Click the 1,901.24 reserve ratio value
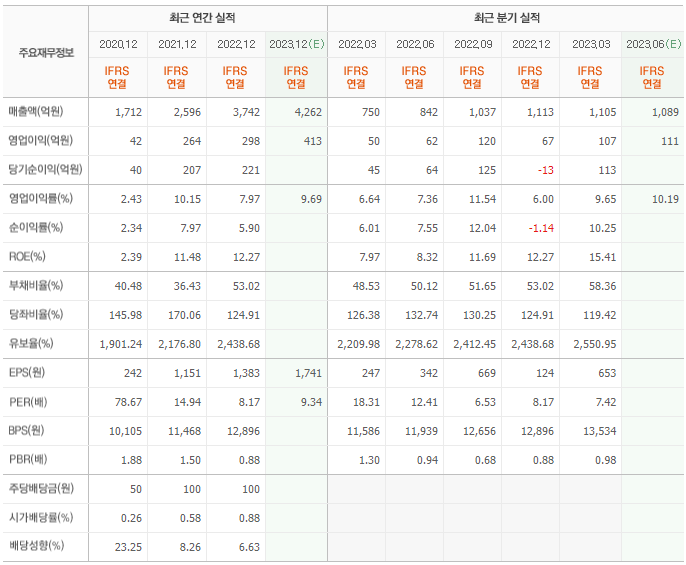Screen dimensions: 686x565 [x=121, y=344]
